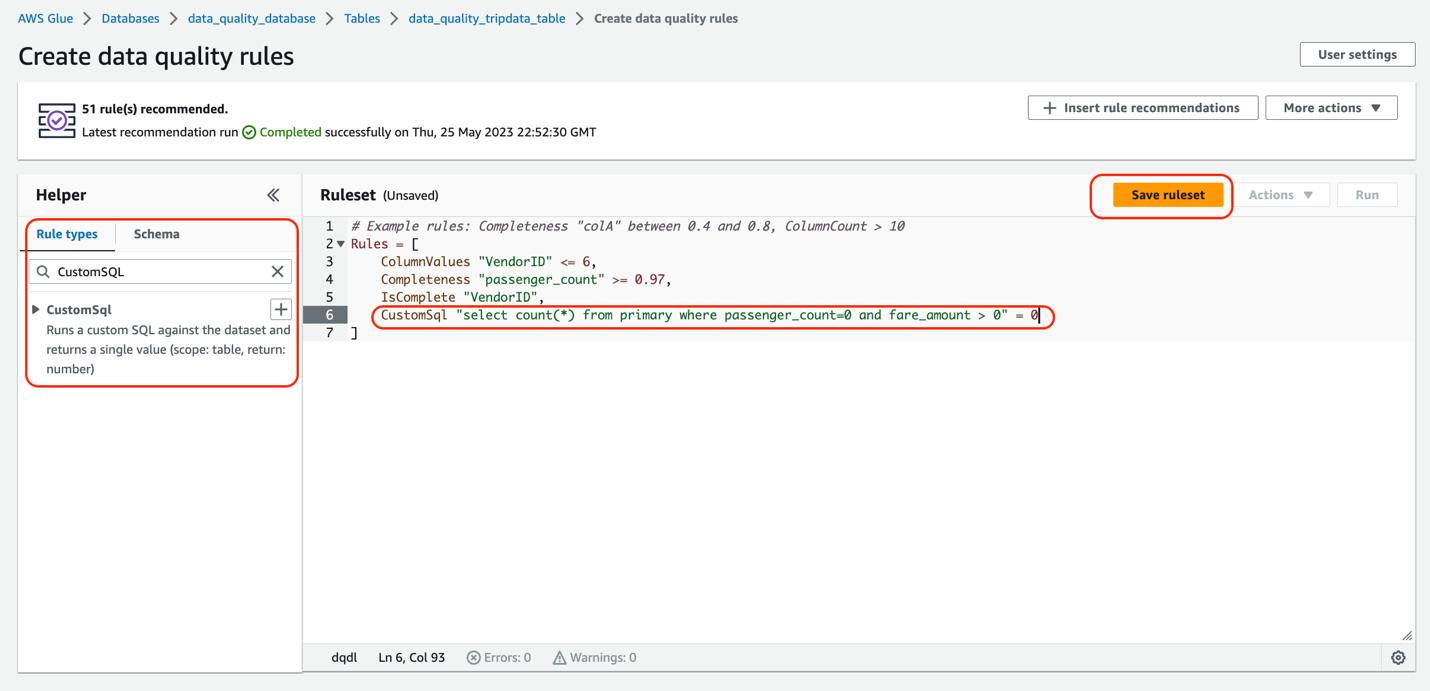
Task: Go to AWS Glue breadcrumb
Action: pyautogui.click(x=45, y=18)
